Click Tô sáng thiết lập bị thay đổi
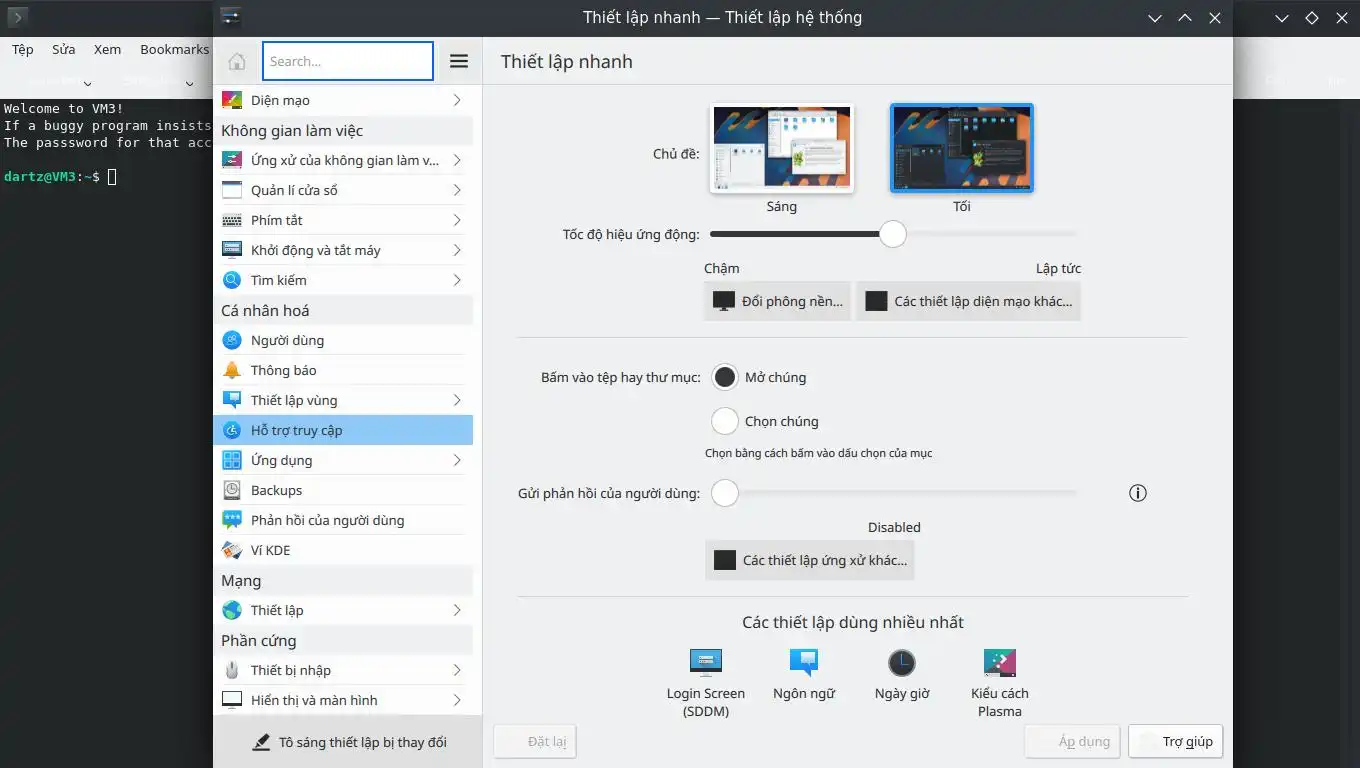The image size is (1360, 768). click(x=348, y=742)
